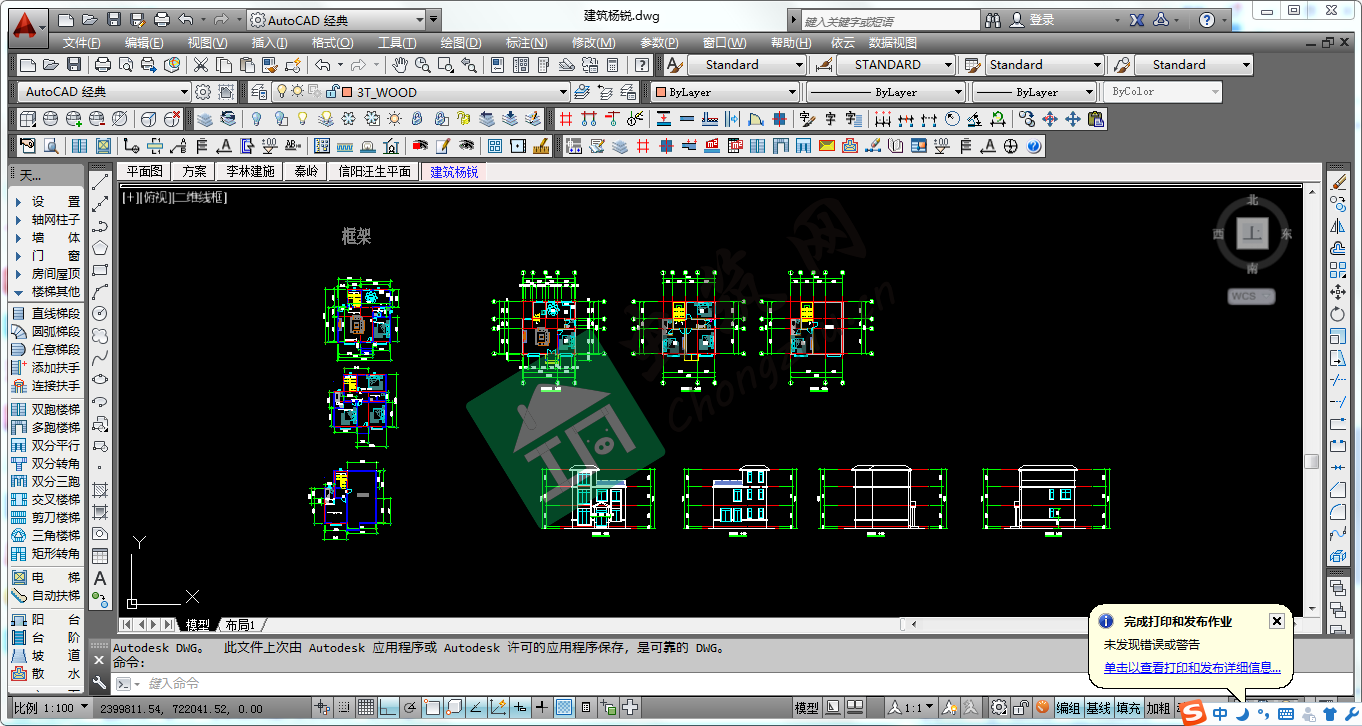Click the Pan hand tool
Image resolution: width=1362 pixels, height=726 pixels.
click(400, 65)
